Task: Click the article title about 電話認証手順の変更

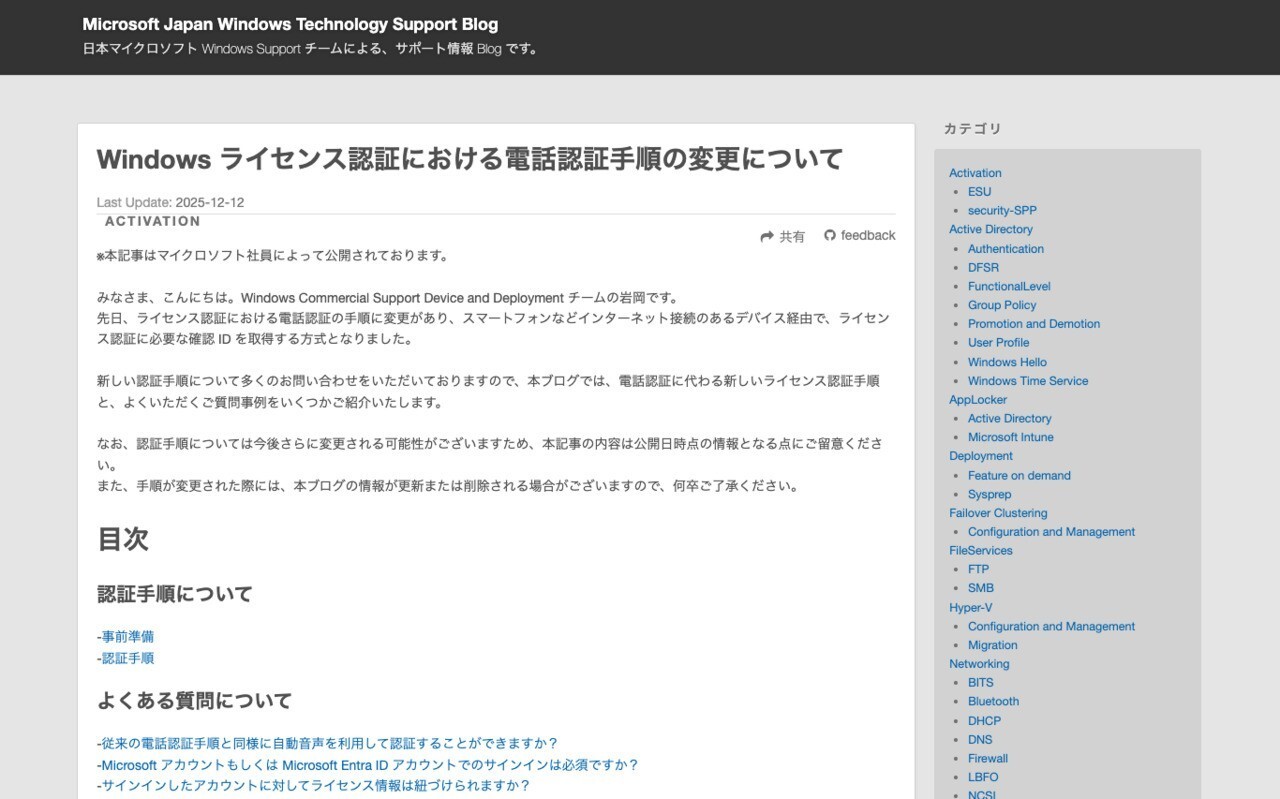Action: (x=470, y=159)
